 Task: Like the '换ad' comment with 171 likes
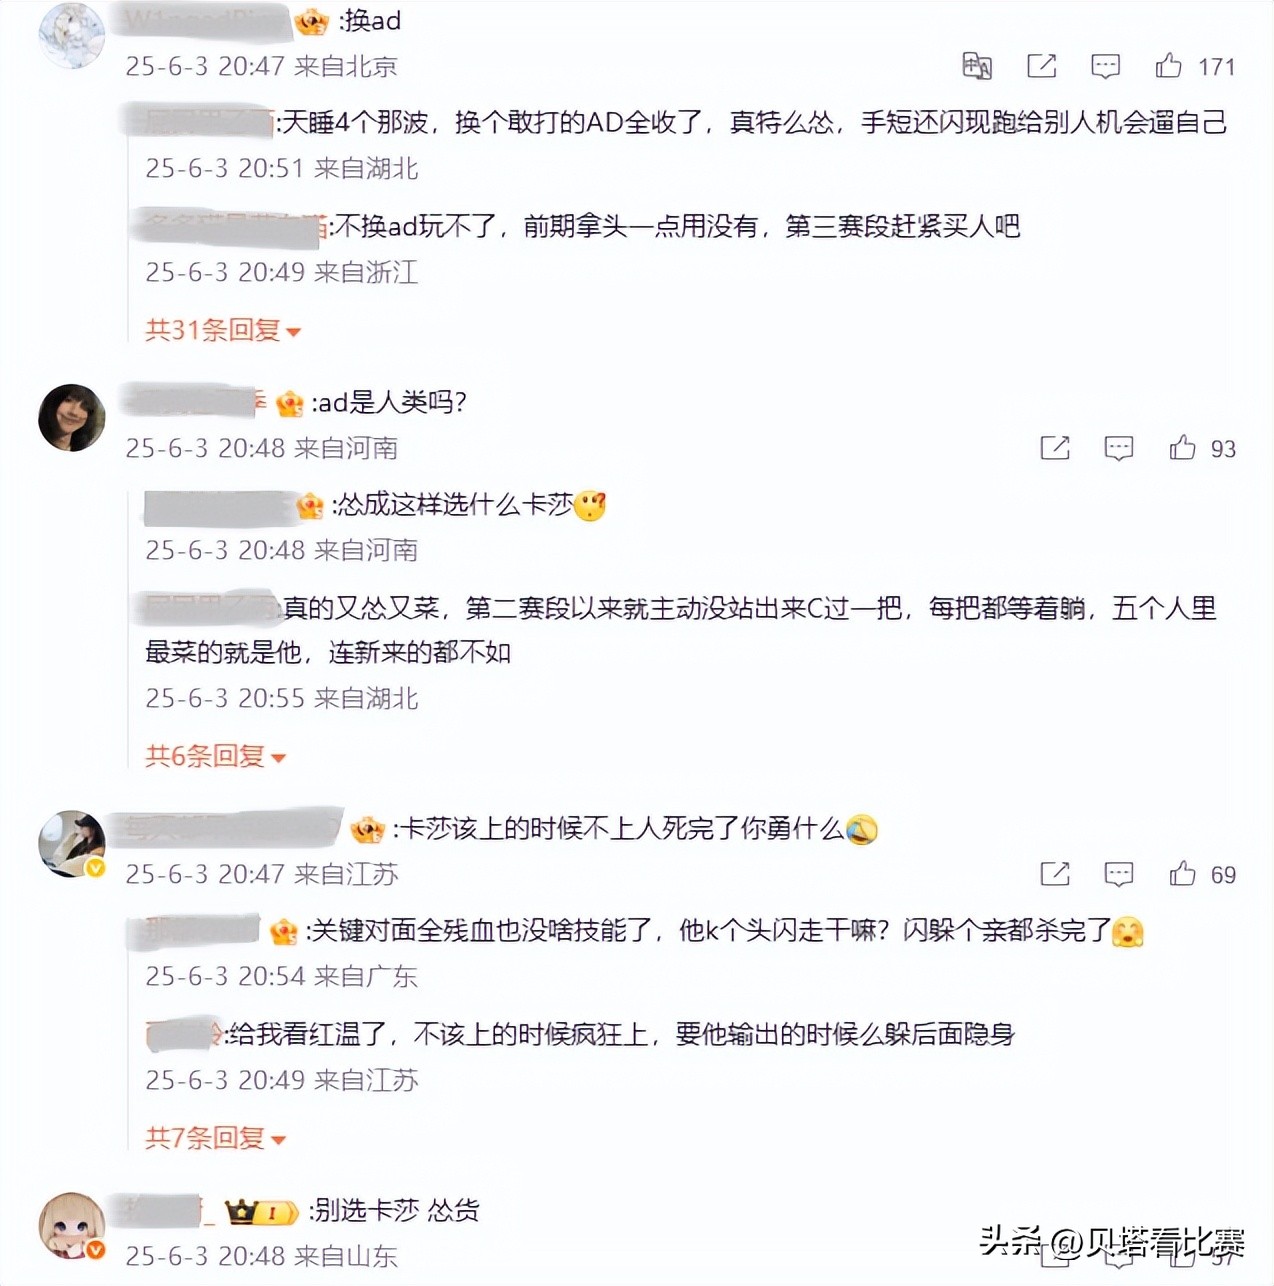coord(1167,66)
